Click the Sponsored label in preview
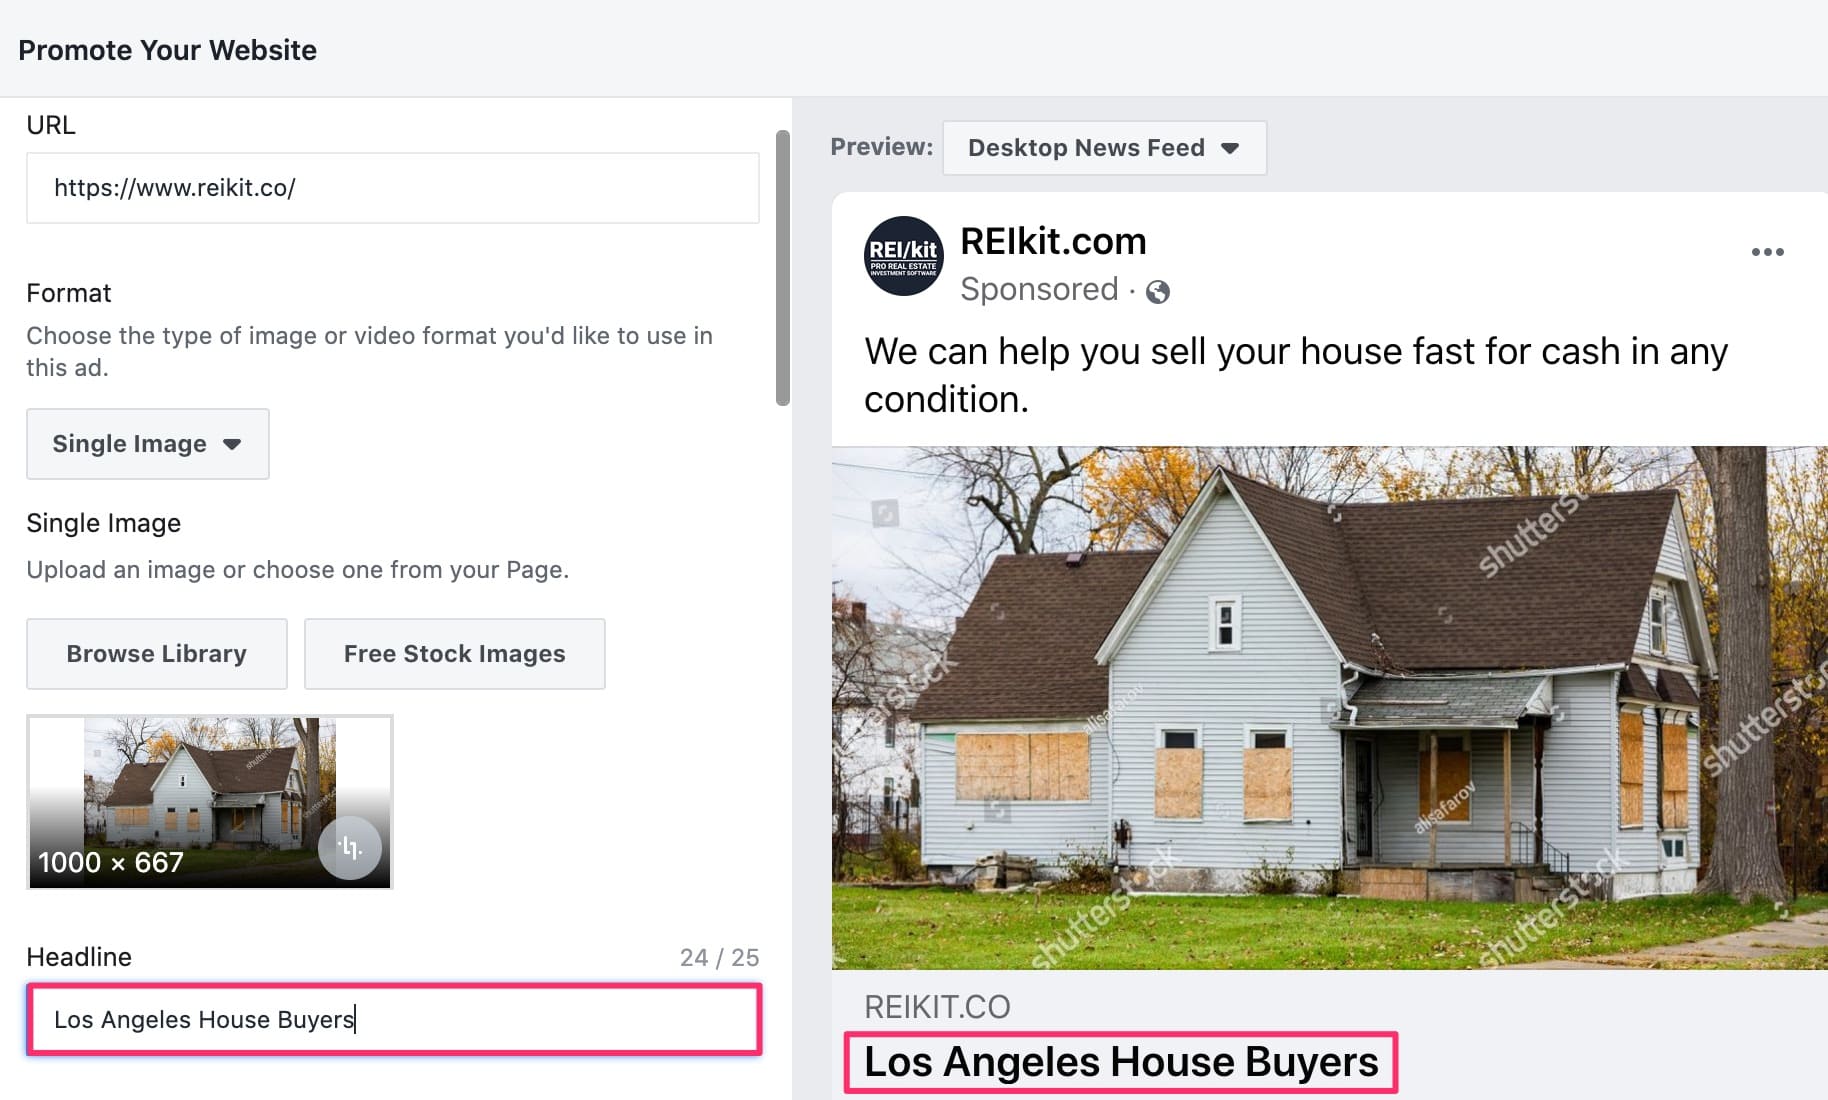 tap(1039, 289)
